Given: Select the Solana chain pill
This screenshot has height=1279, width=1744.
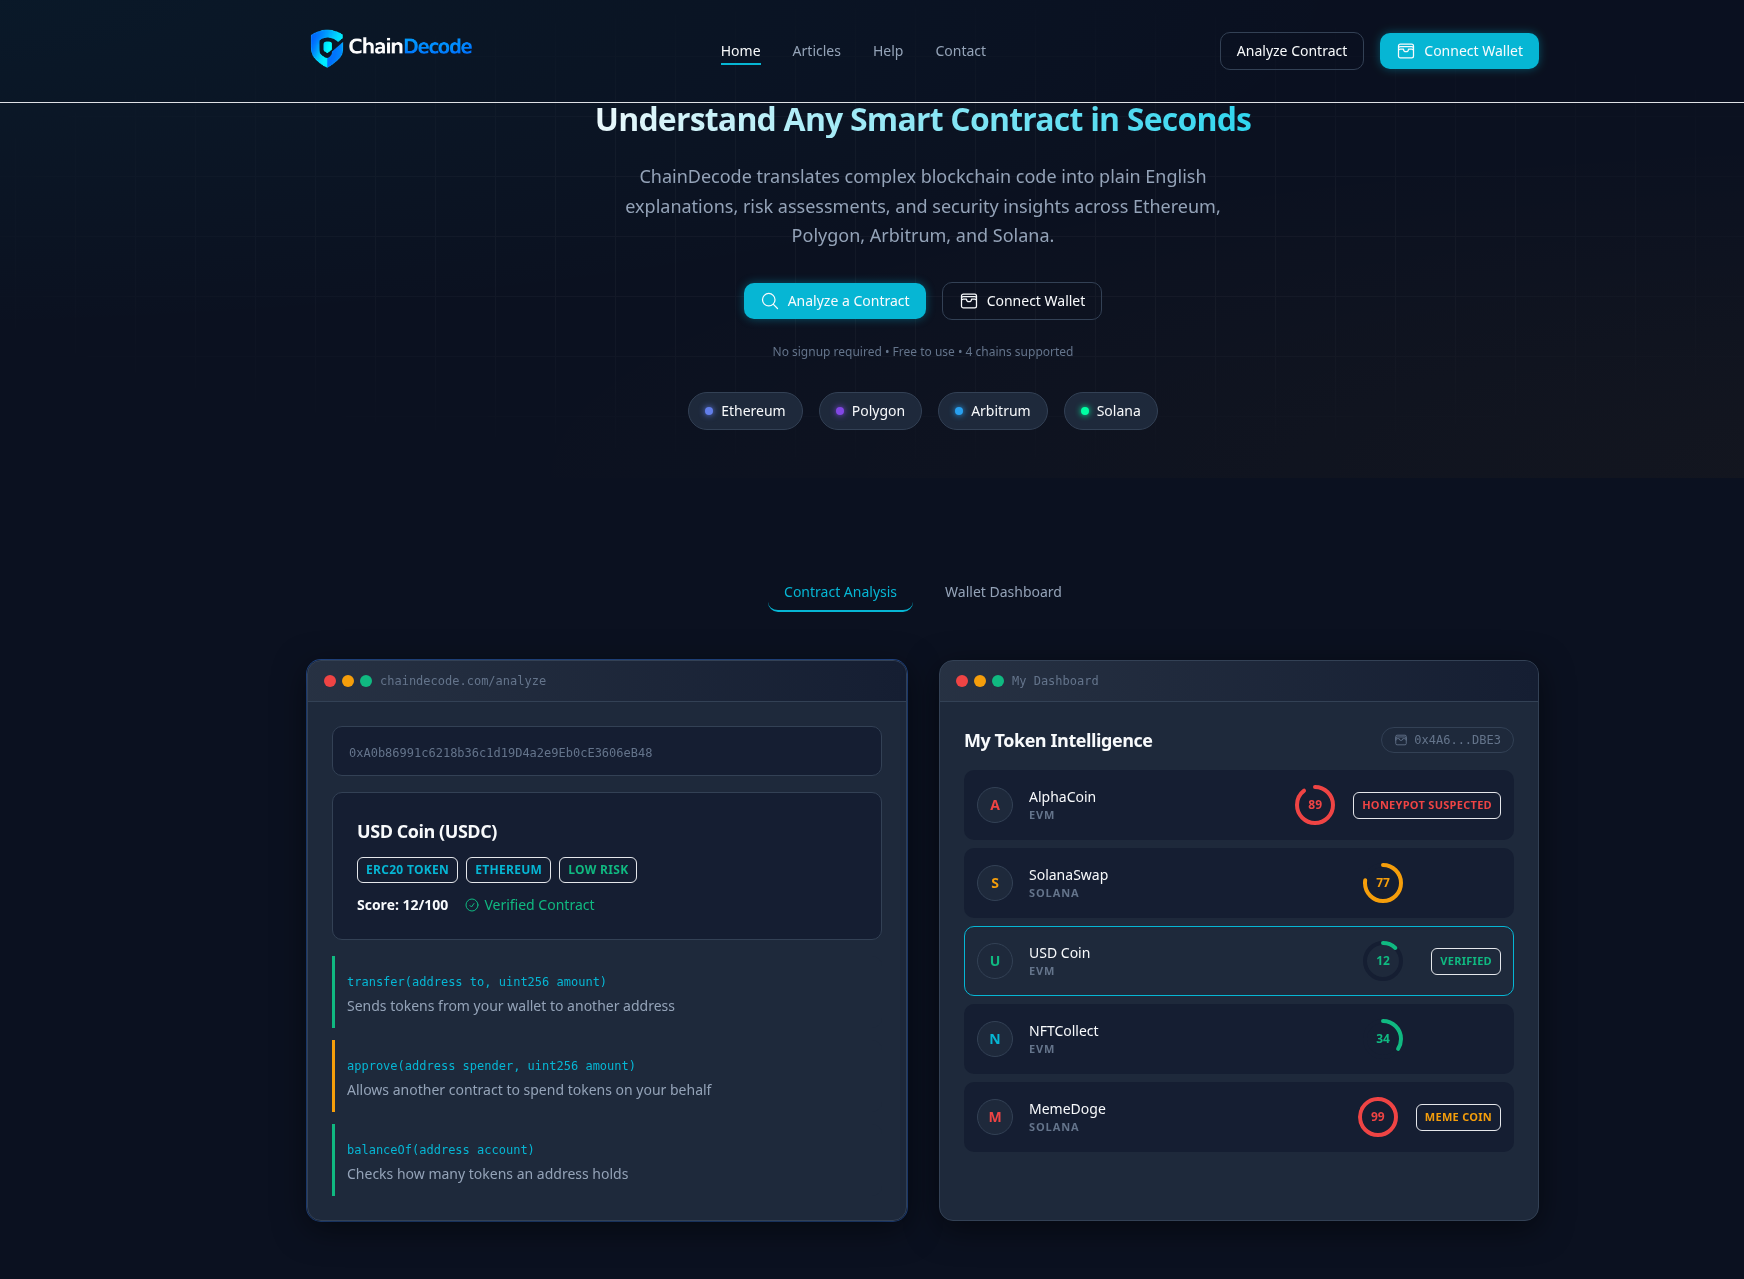Looking at the screenshot, I should [1111, 411].
